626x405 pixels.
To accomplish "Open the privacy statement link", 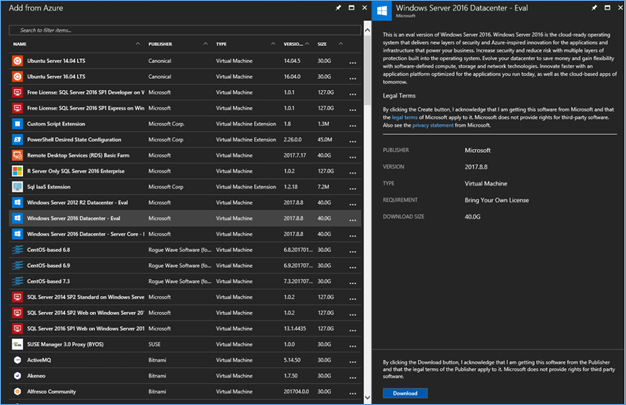I will pos(433,125).
